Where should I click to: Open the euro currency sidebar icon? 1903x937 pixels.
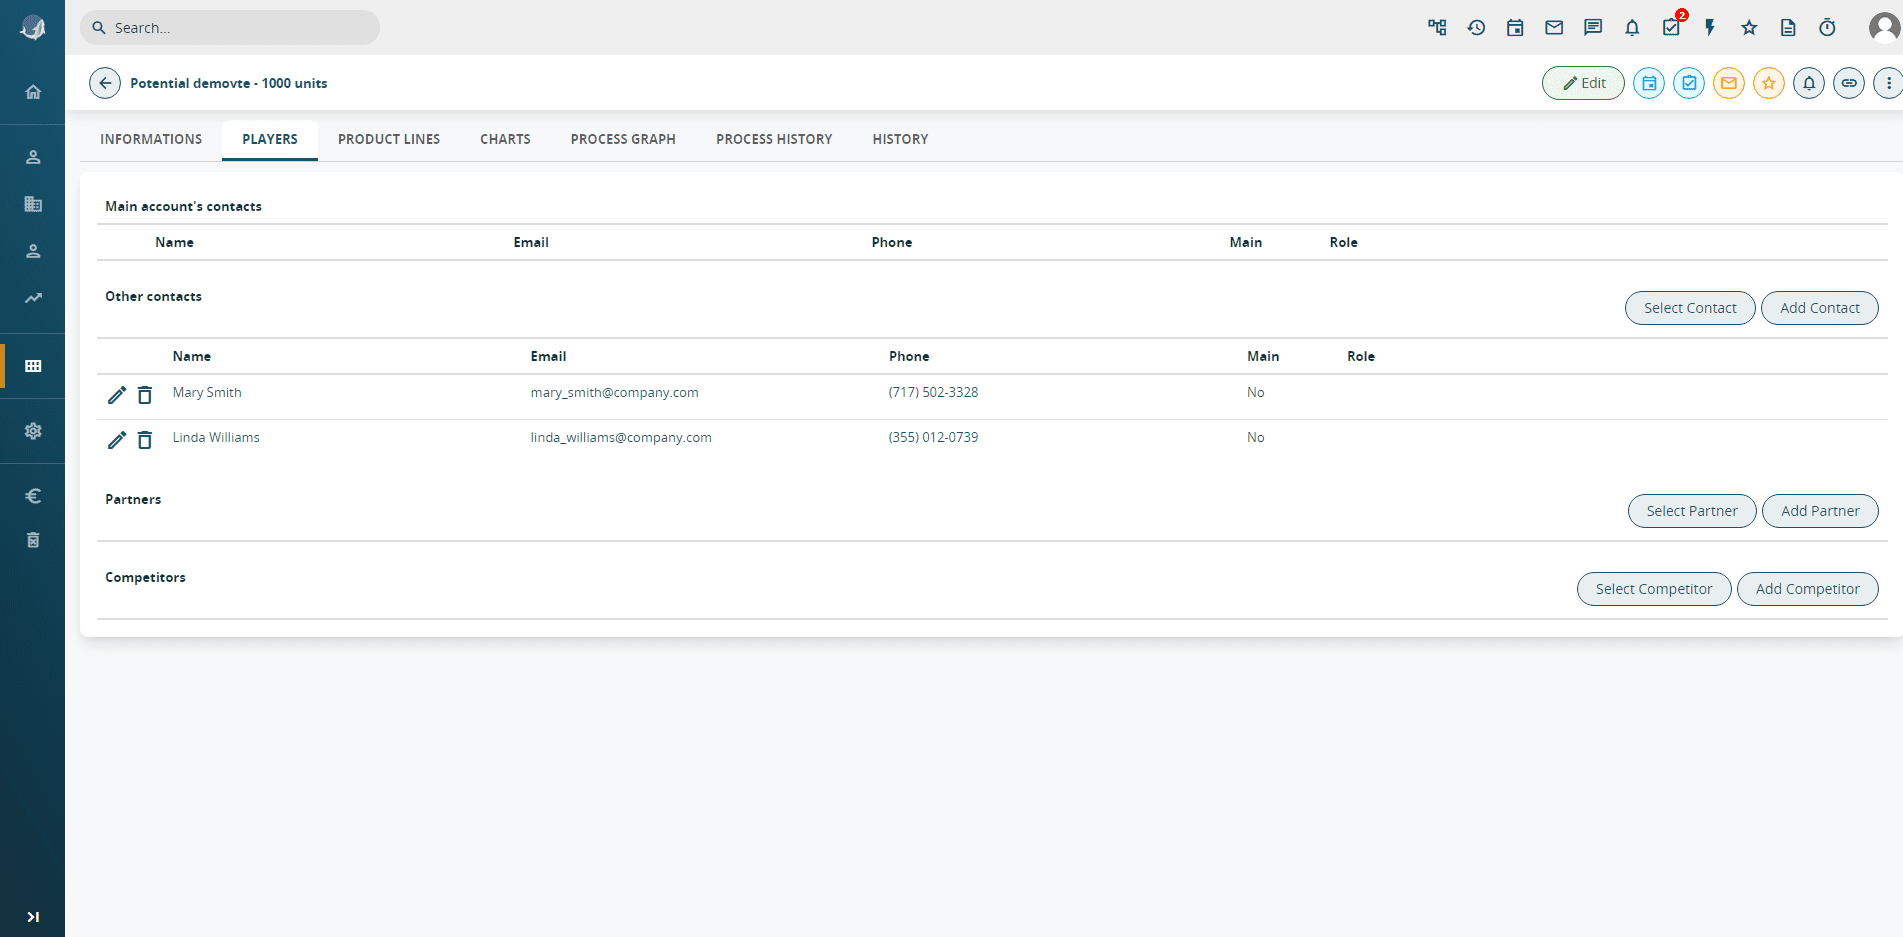pyautogui.click(x=33, y=496)
